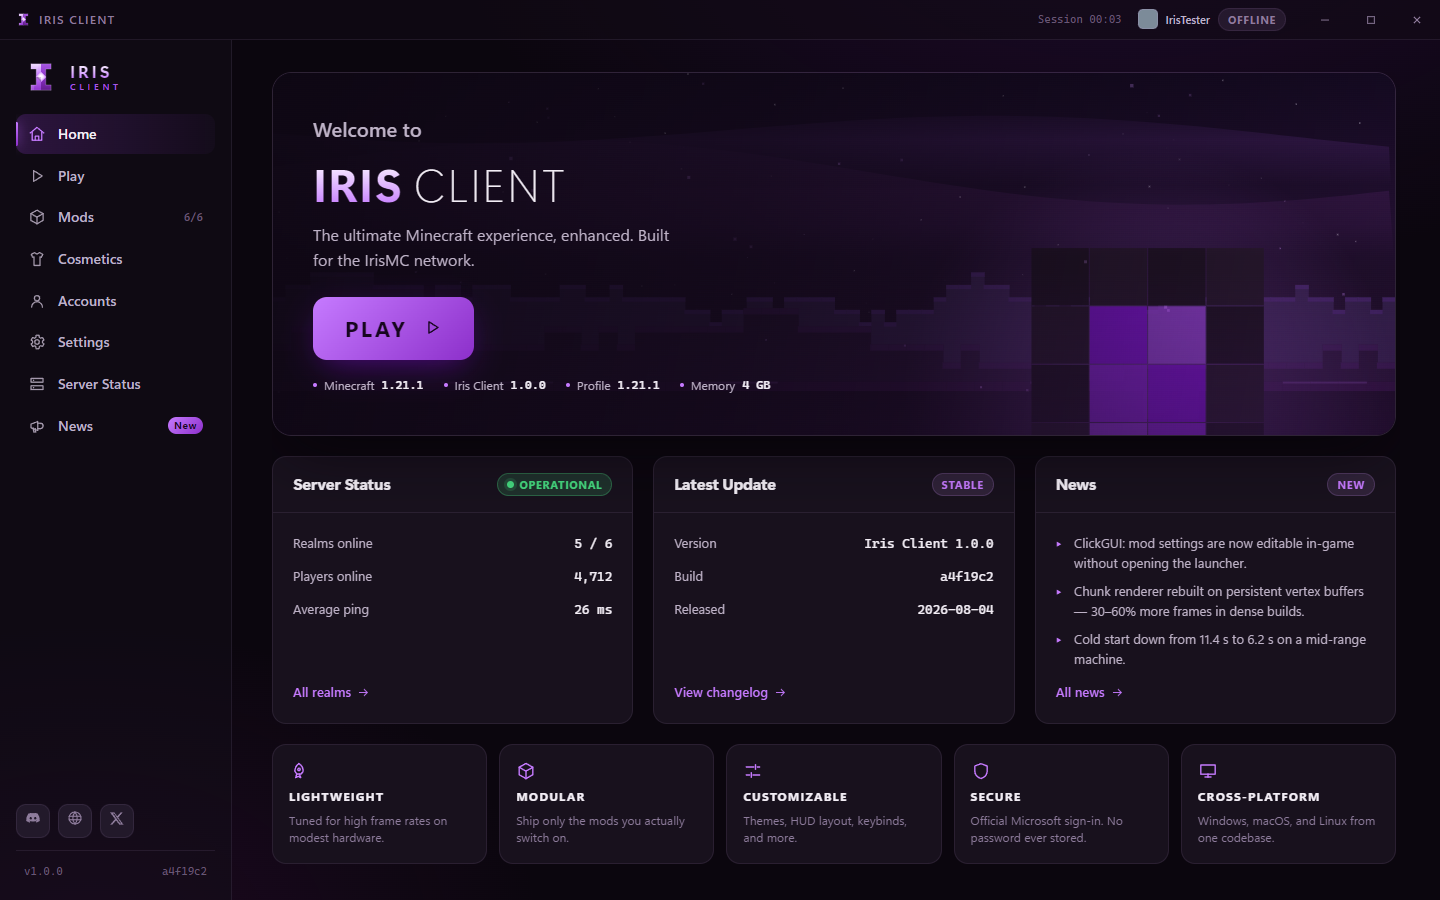Open the Home page in sidebar
1440x900 pixels.
[116, 134]
